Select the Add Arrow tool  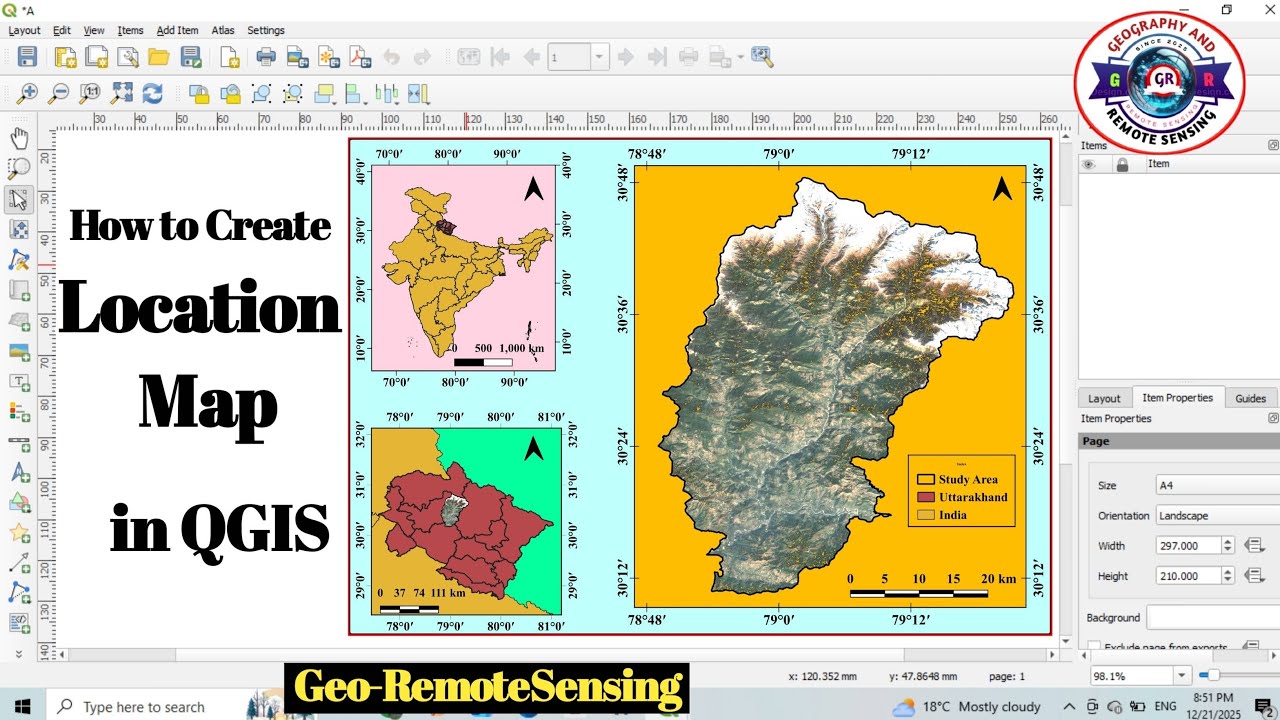click(x=18, y=564)
